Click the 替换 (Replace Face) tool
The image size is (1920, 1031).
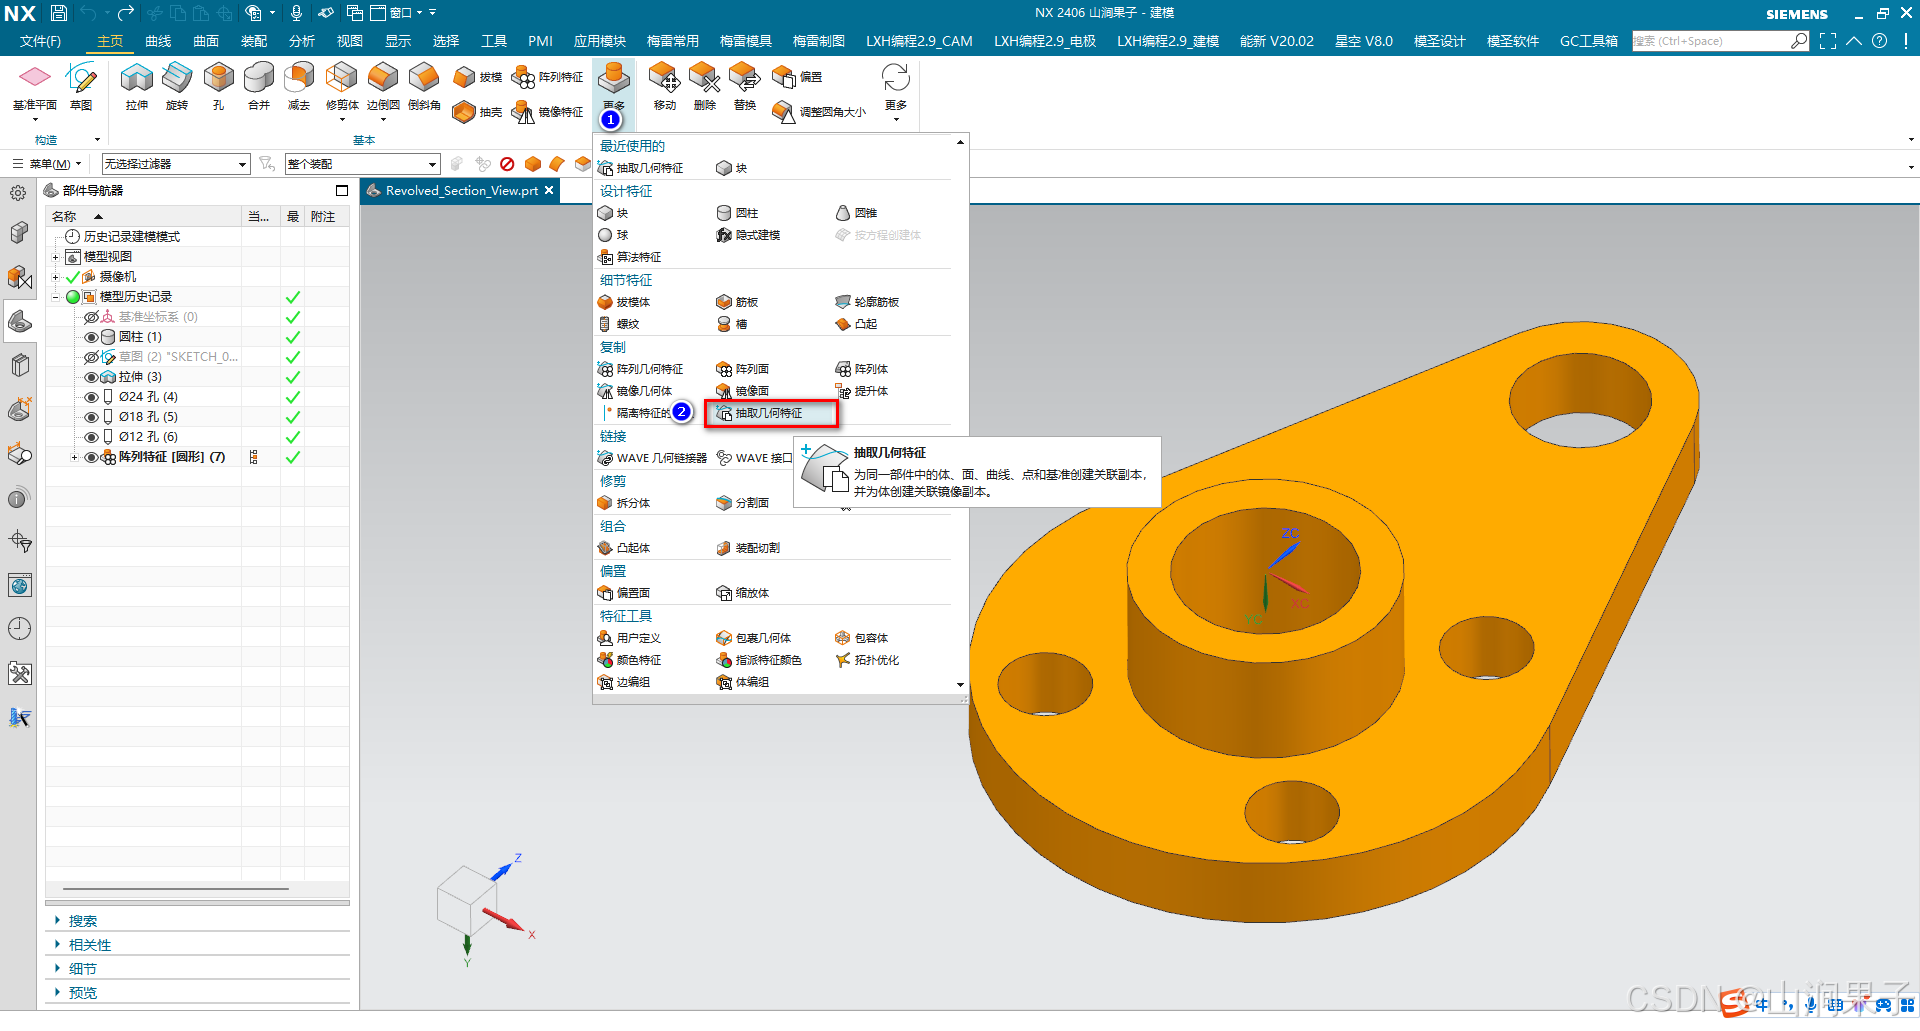[x=745, y=85]
